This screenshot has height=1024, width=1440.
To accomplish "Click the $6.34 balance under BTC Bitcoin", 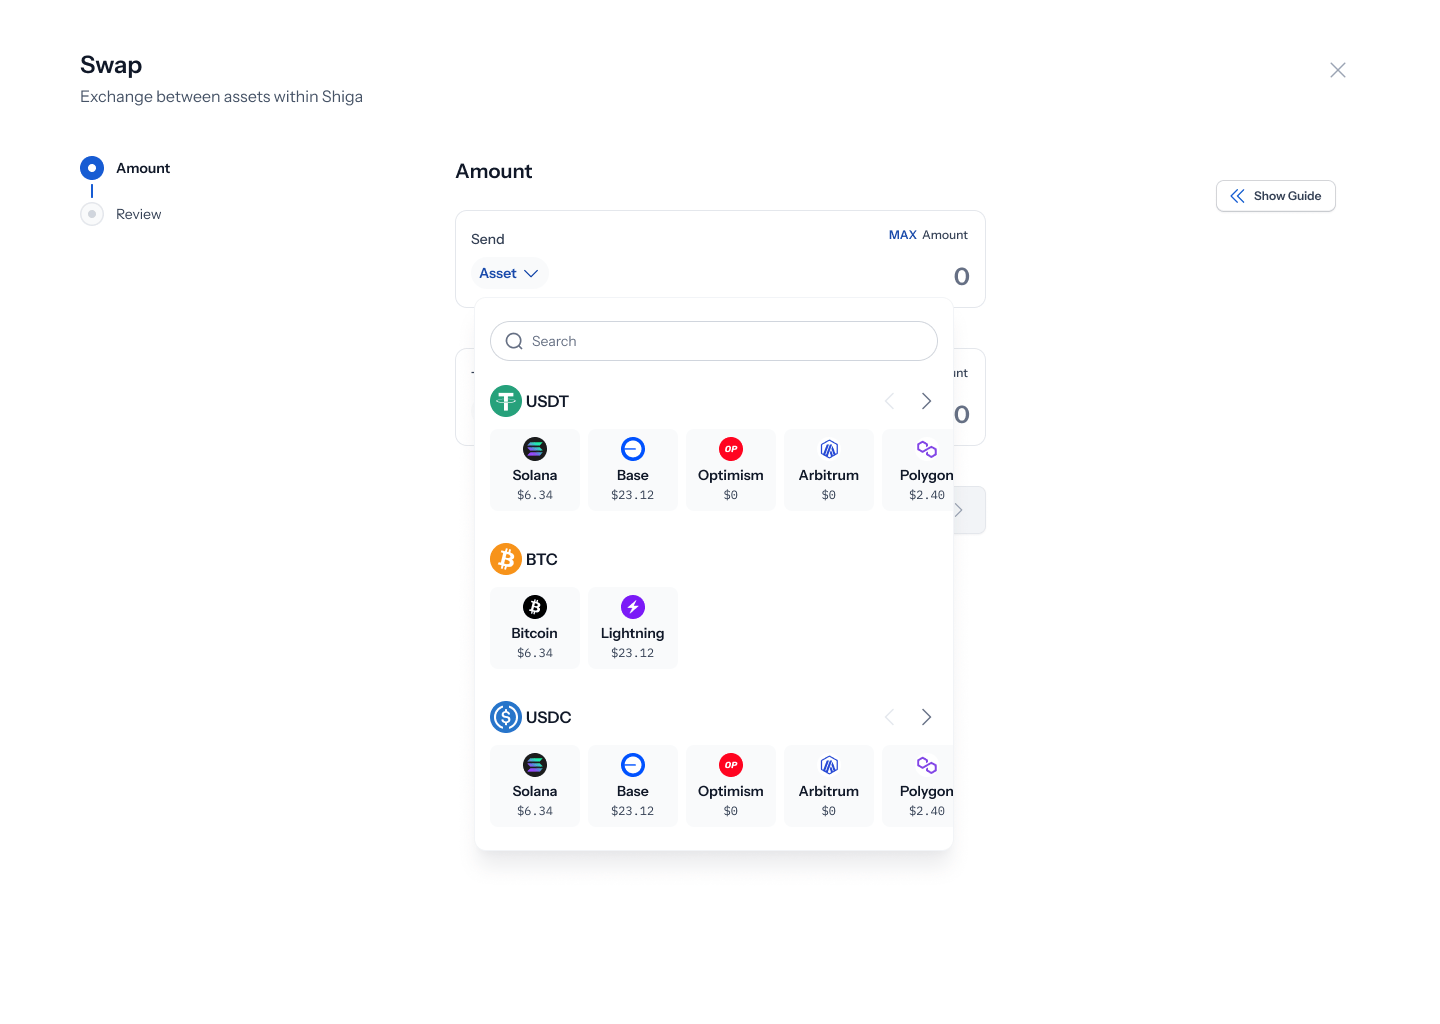I will point(535,653).
